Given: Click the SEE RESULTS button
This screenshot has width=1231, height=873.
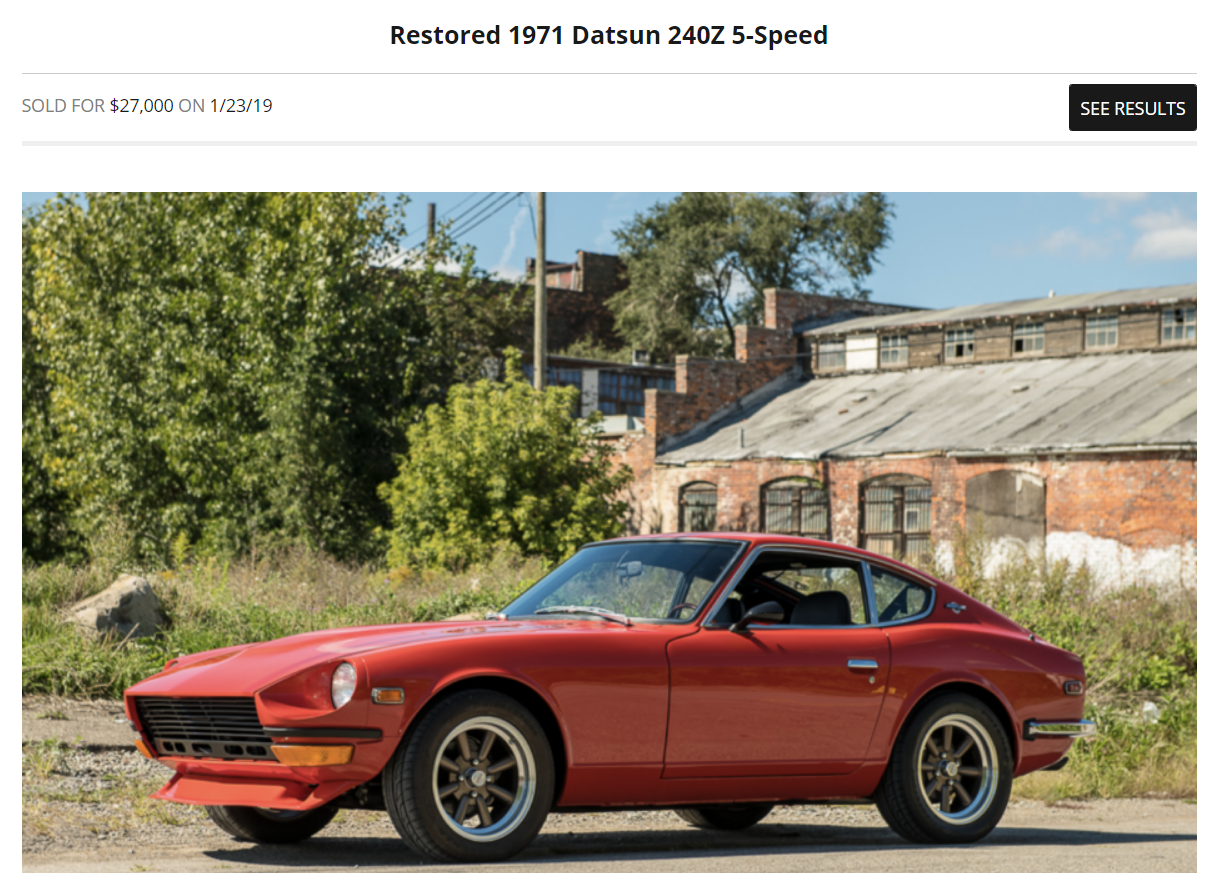Looking at the screenshot, I should click(x=1132, y=108).
